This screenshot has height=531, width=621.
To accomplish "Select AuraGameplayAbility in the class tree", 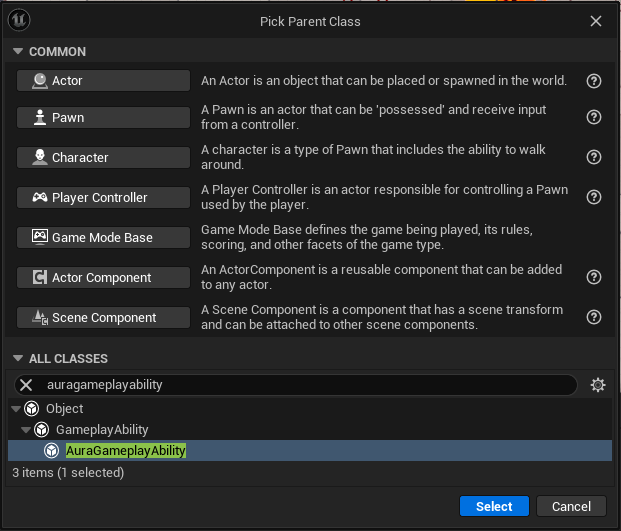I will click(126, 451).
